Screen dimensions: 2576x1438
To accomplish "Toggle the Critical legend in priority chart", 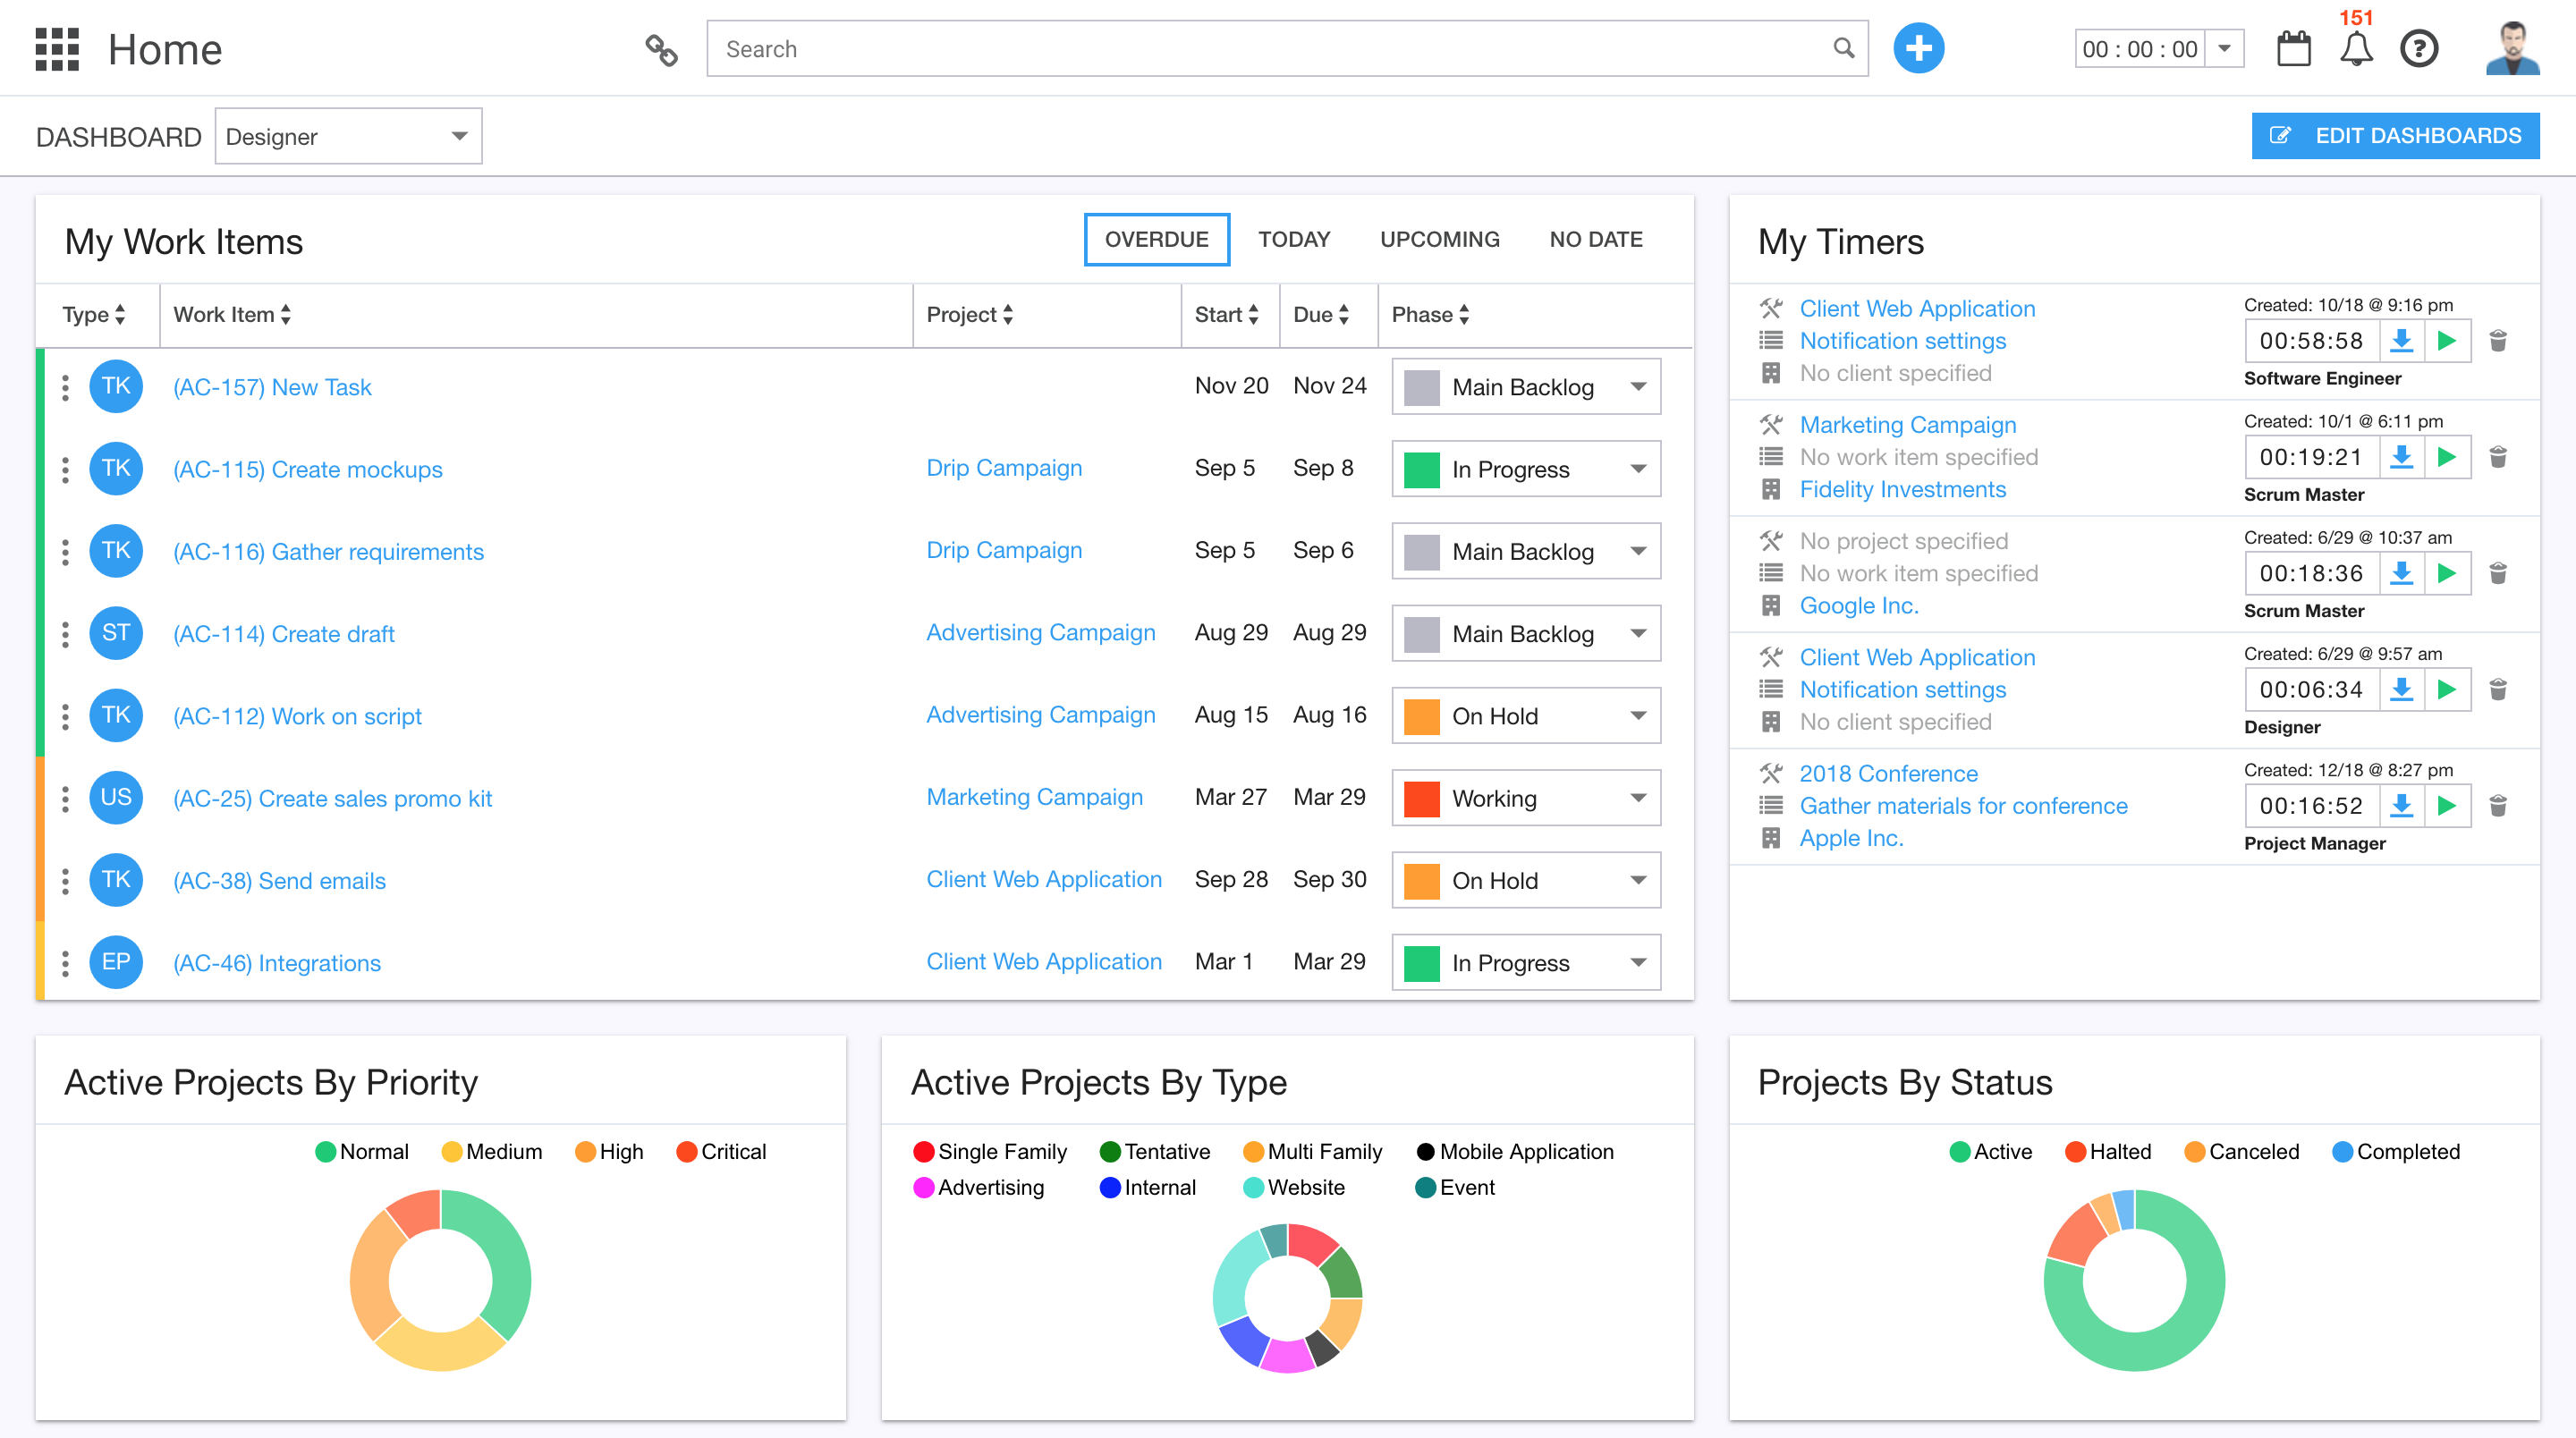I will [721, 1151].
